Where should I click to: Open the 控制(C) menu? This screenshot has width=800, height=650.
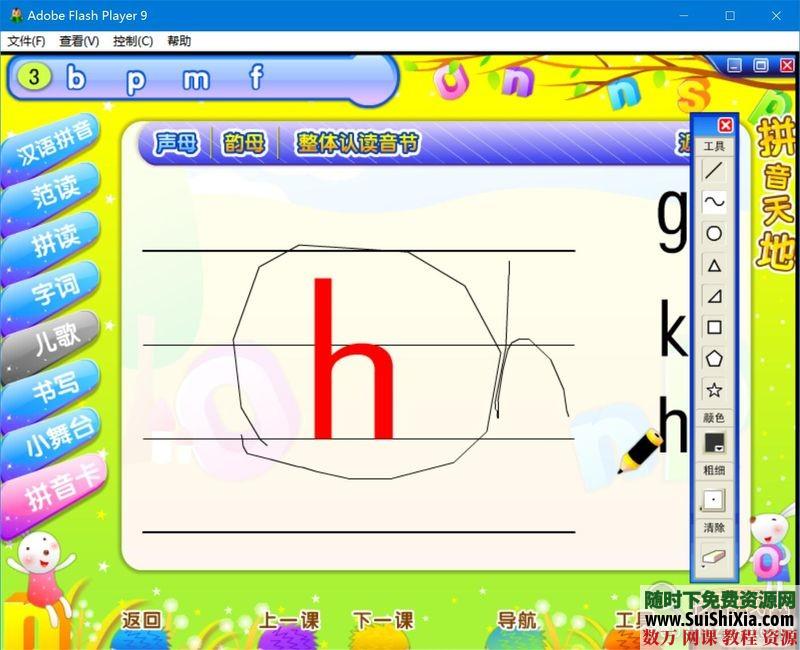click(x=133, y=41)
